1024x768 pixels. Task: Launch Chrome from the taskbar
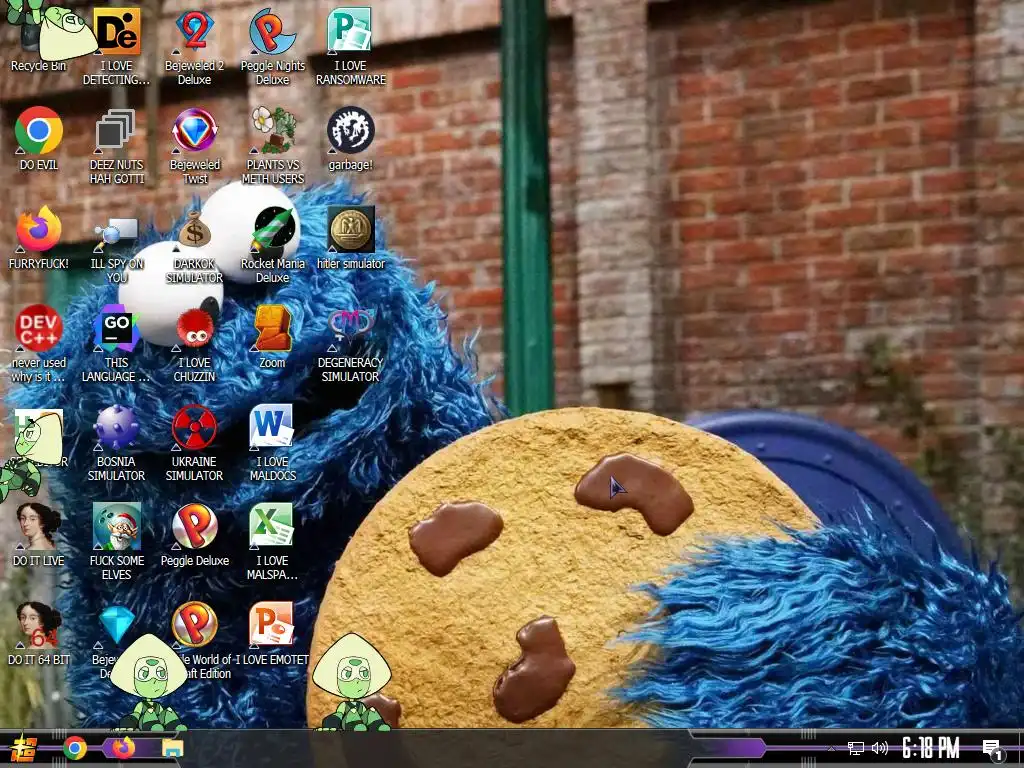tap(75, 748)
